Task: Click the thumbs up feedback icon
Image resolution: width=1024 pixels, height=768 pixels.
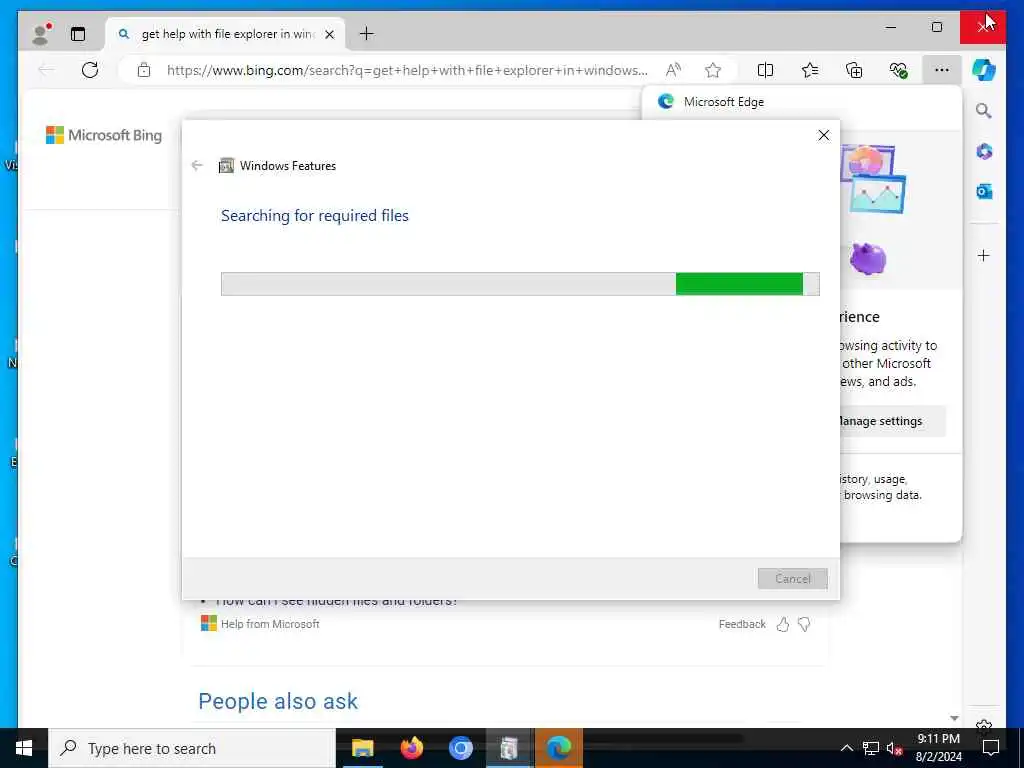Action: click(x=783, y=624)
